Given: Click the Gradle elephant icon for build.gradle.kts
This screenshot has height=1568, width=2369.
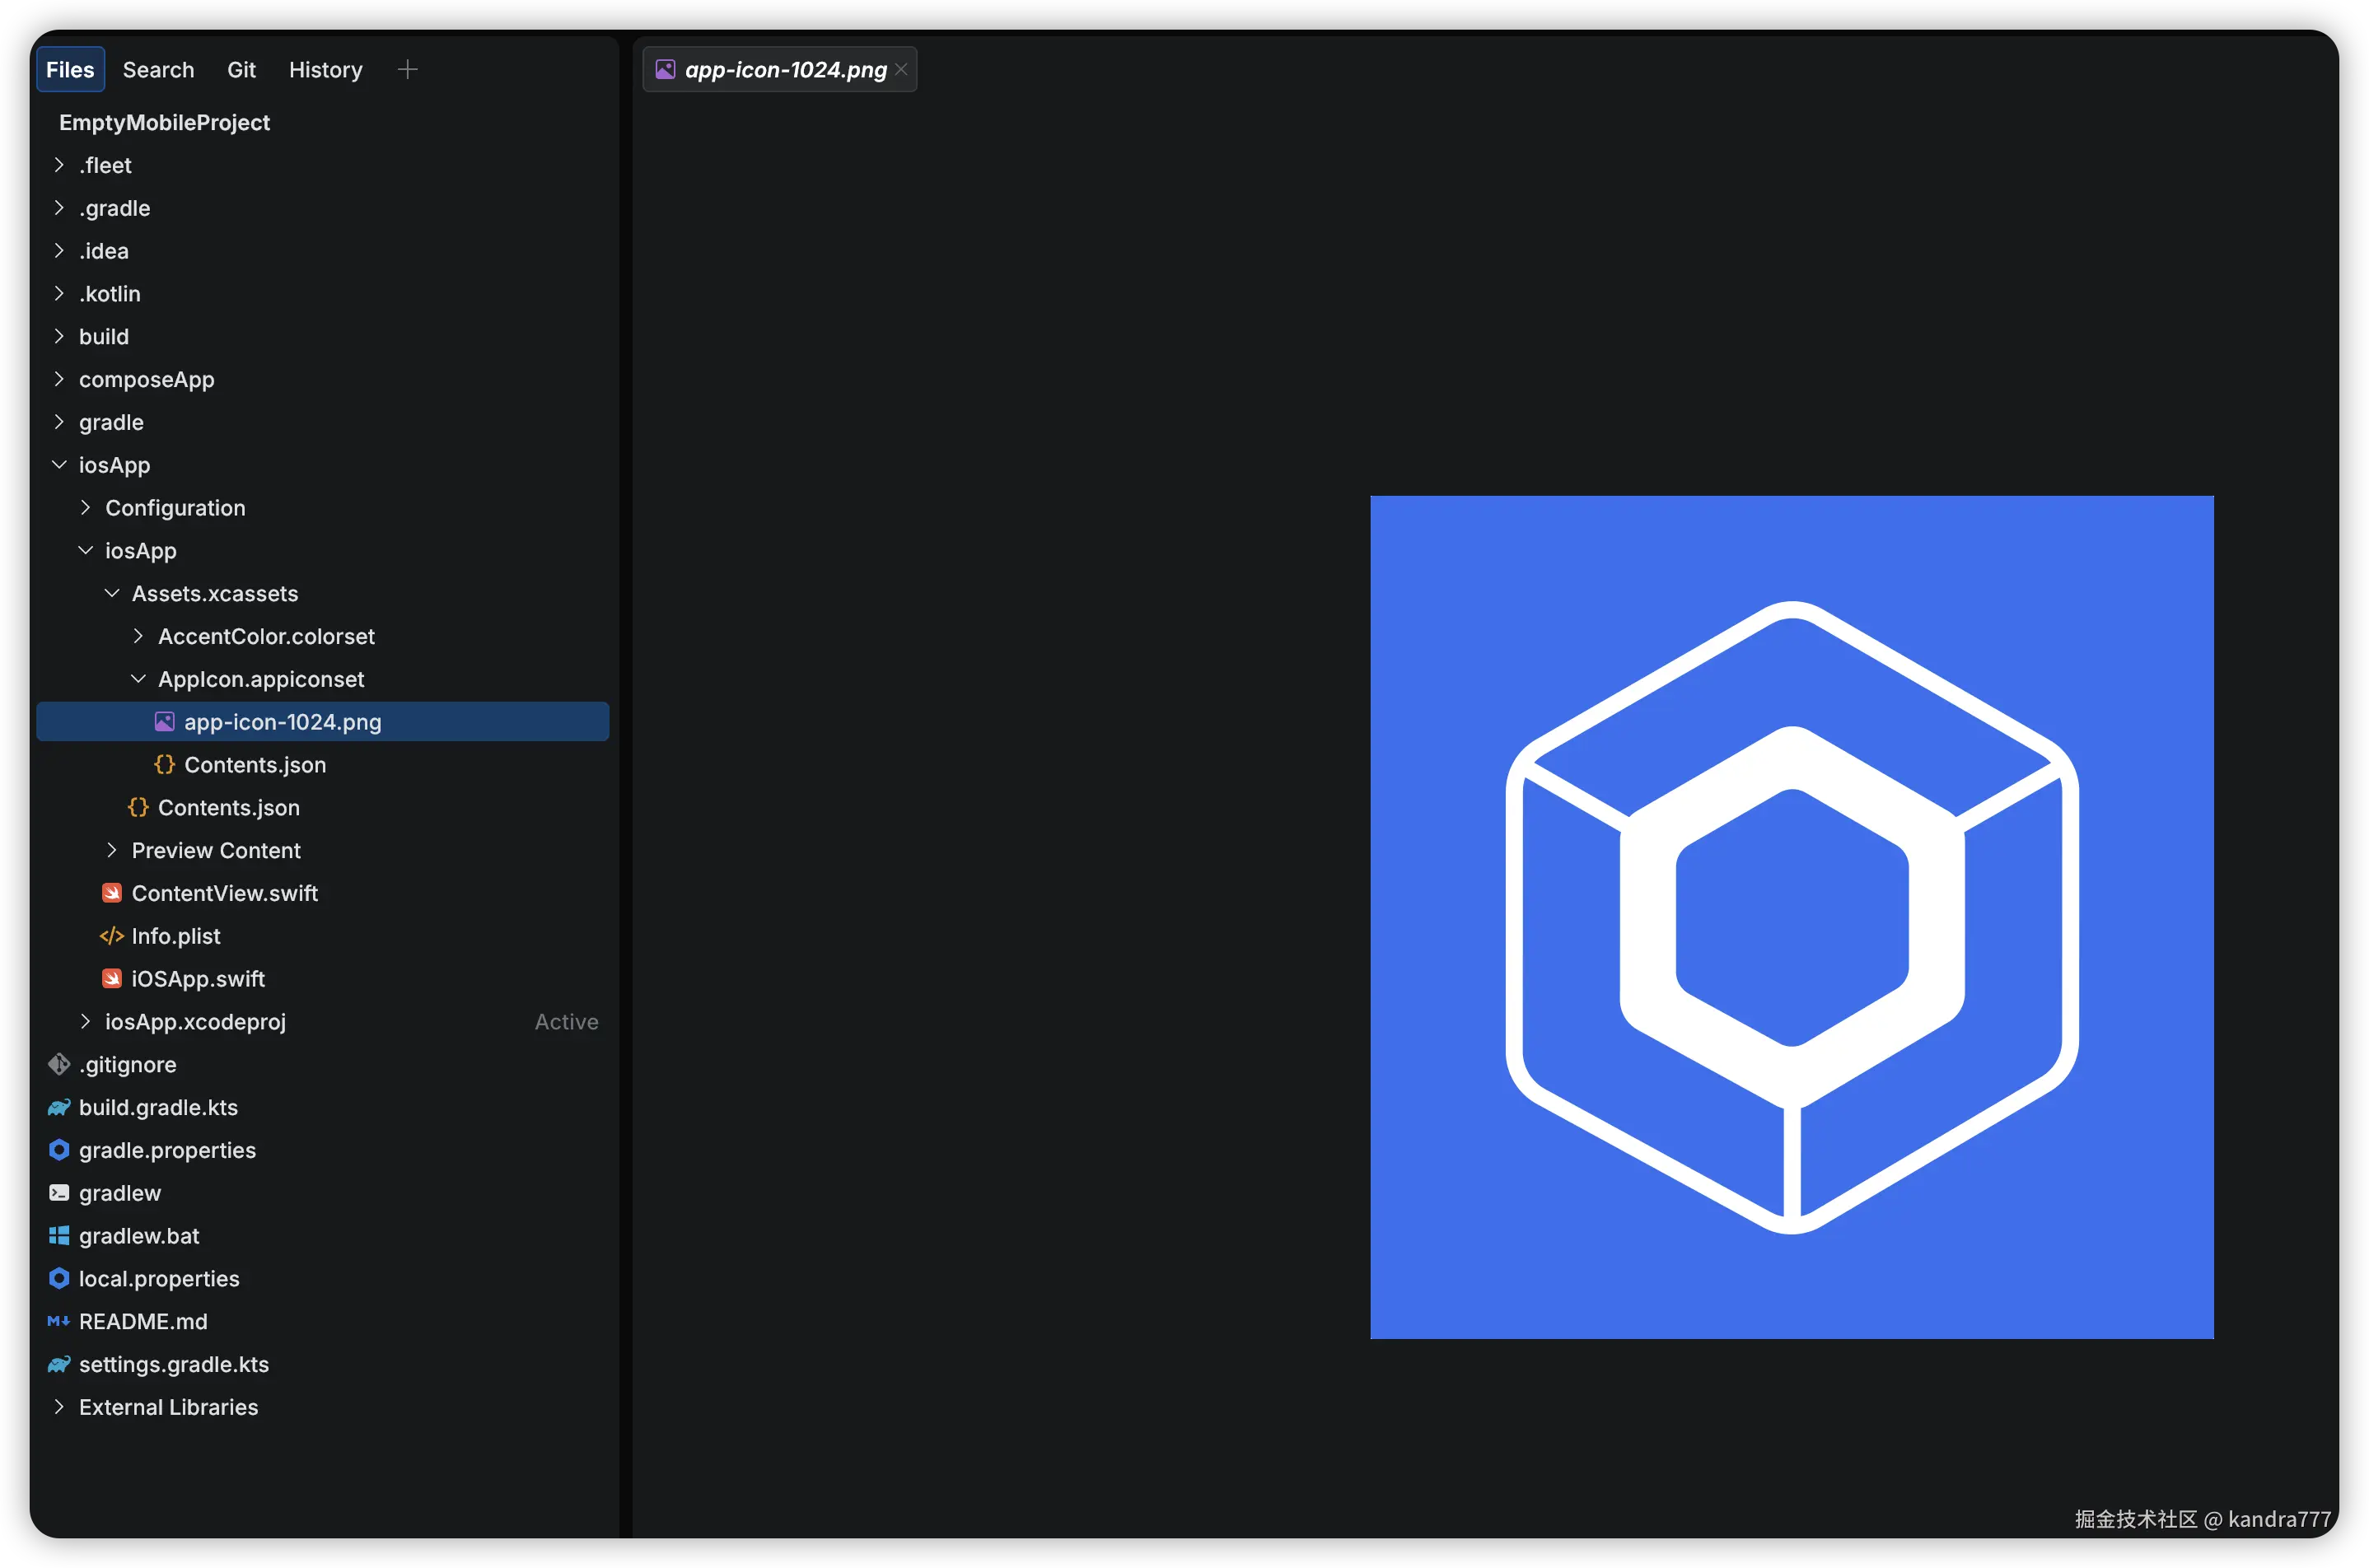Looking at the screenshot, I should coord(59,1107).
